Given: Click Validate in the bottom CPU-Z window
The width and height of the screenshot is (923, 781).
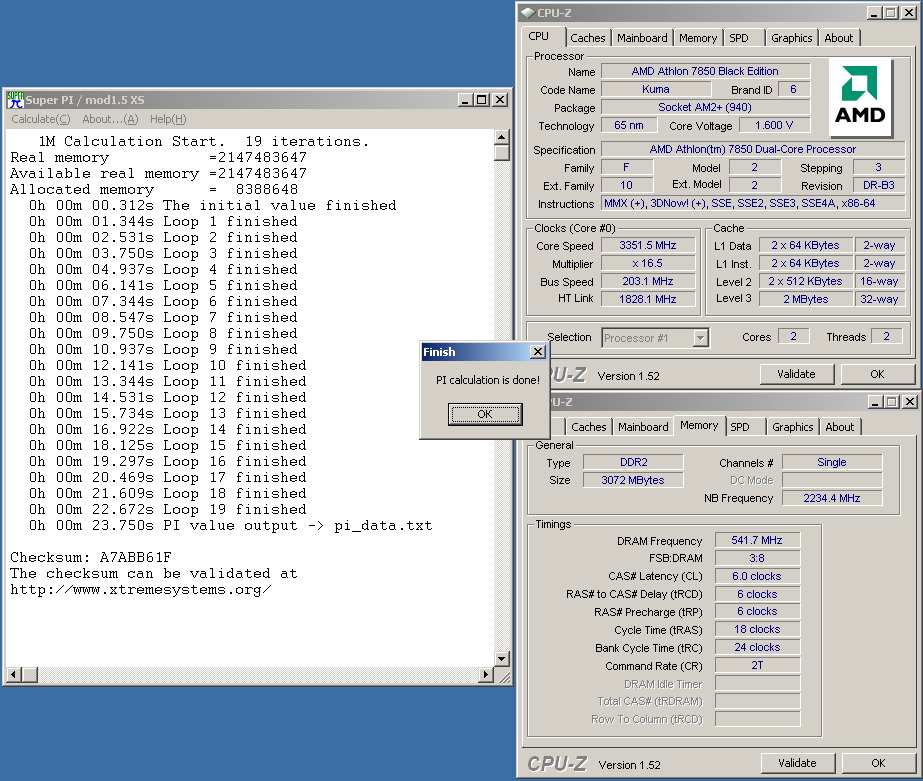Looking at the screenshot, I should tap(797, 763).
